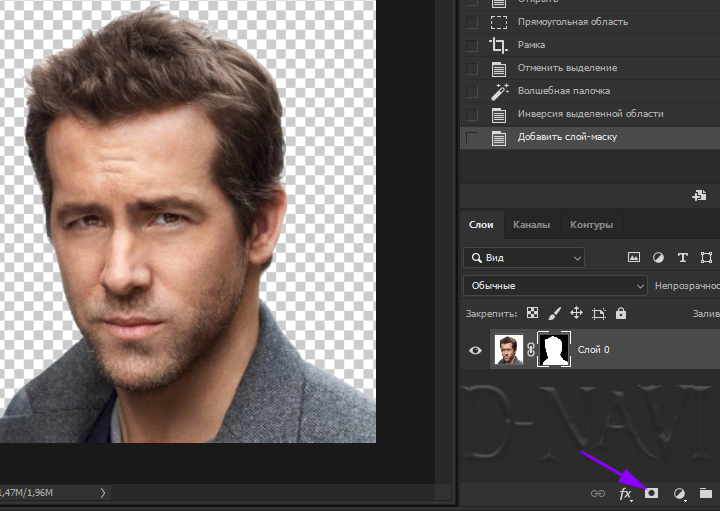This screenshot has height=511, width=720.
Task: Filter layers by adjustment layers icon
Action: (x=658, y=258)
